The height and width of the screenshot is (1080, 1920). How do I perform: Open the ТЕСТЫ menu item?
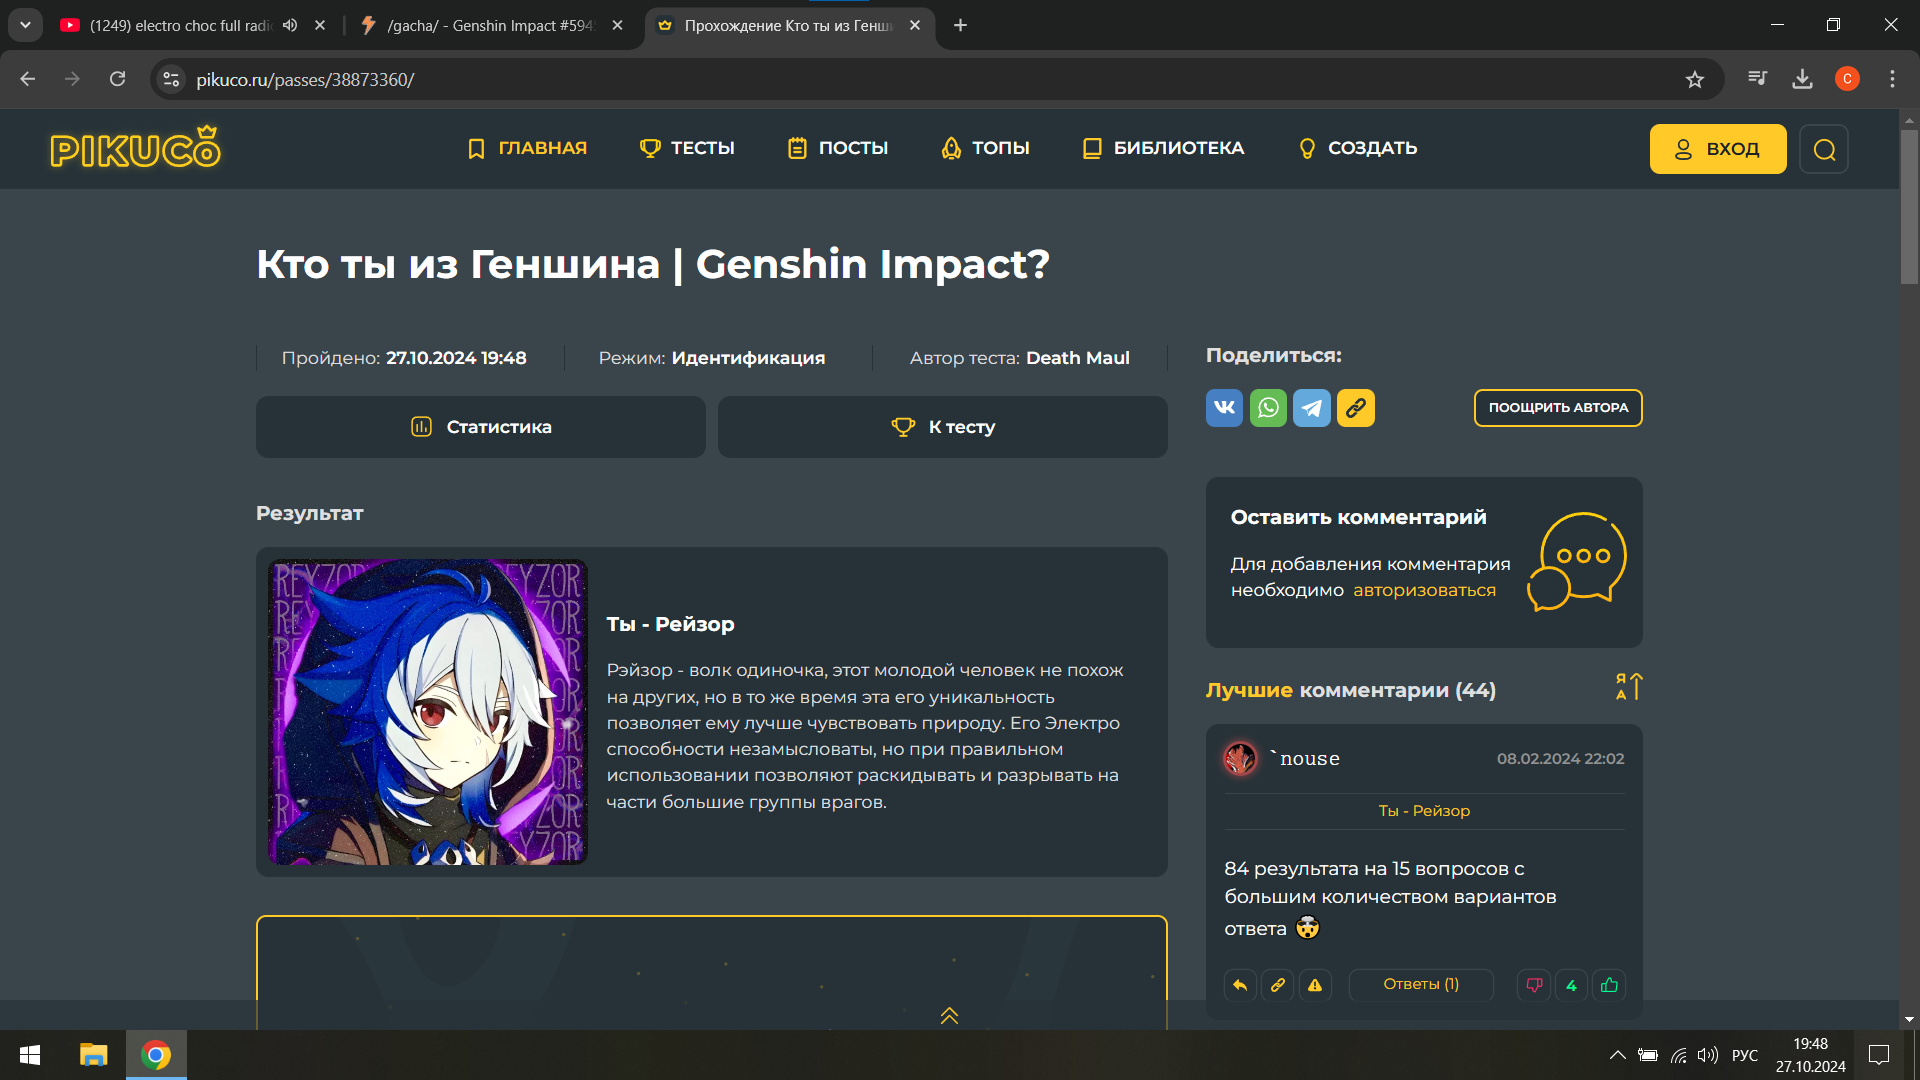click(x=687, y=148)
